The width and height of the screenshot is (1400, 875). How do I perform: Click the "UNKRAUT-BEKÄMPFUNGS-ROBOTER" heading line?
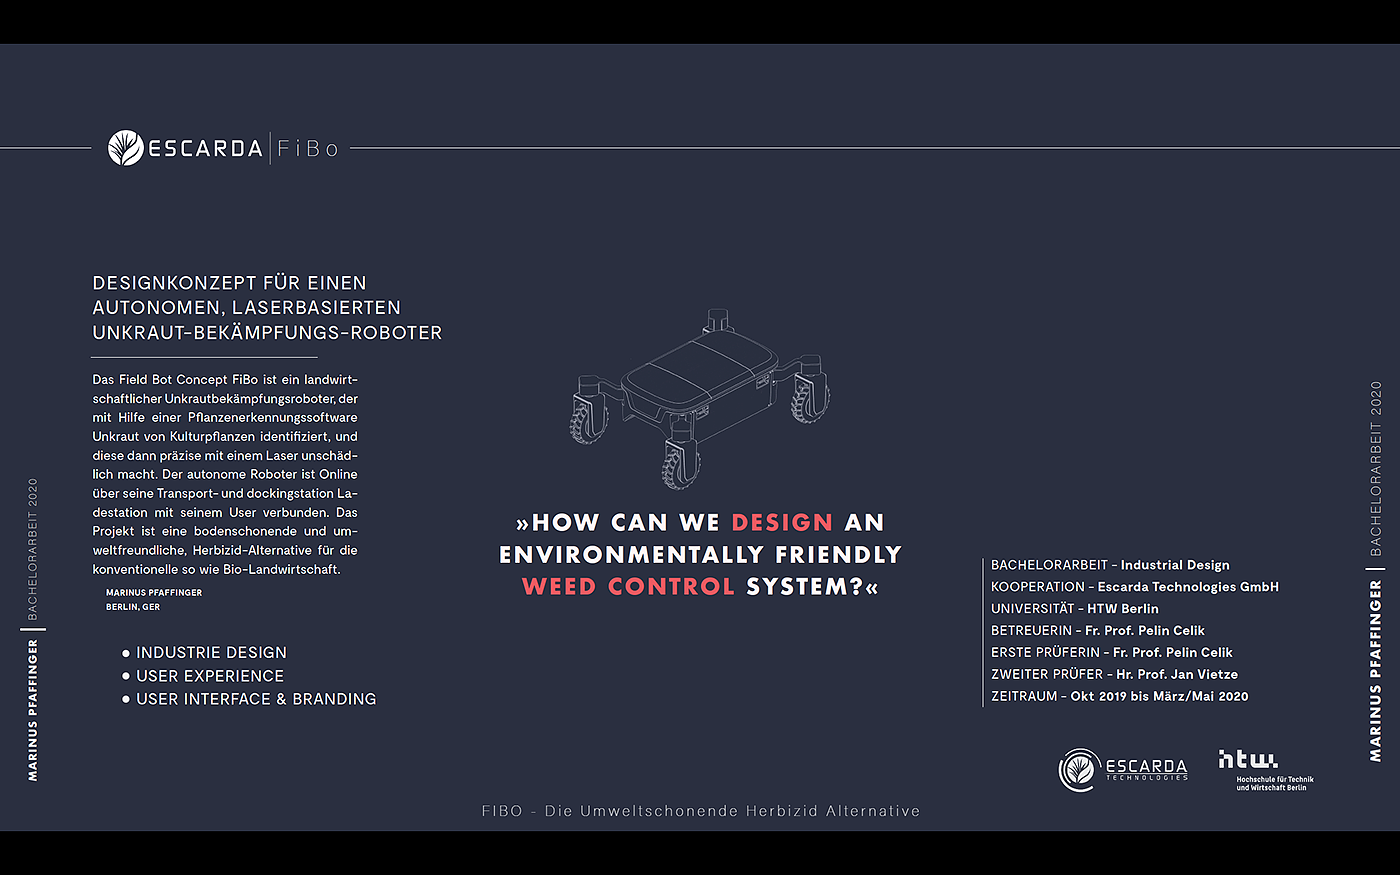tap(267, 333)
